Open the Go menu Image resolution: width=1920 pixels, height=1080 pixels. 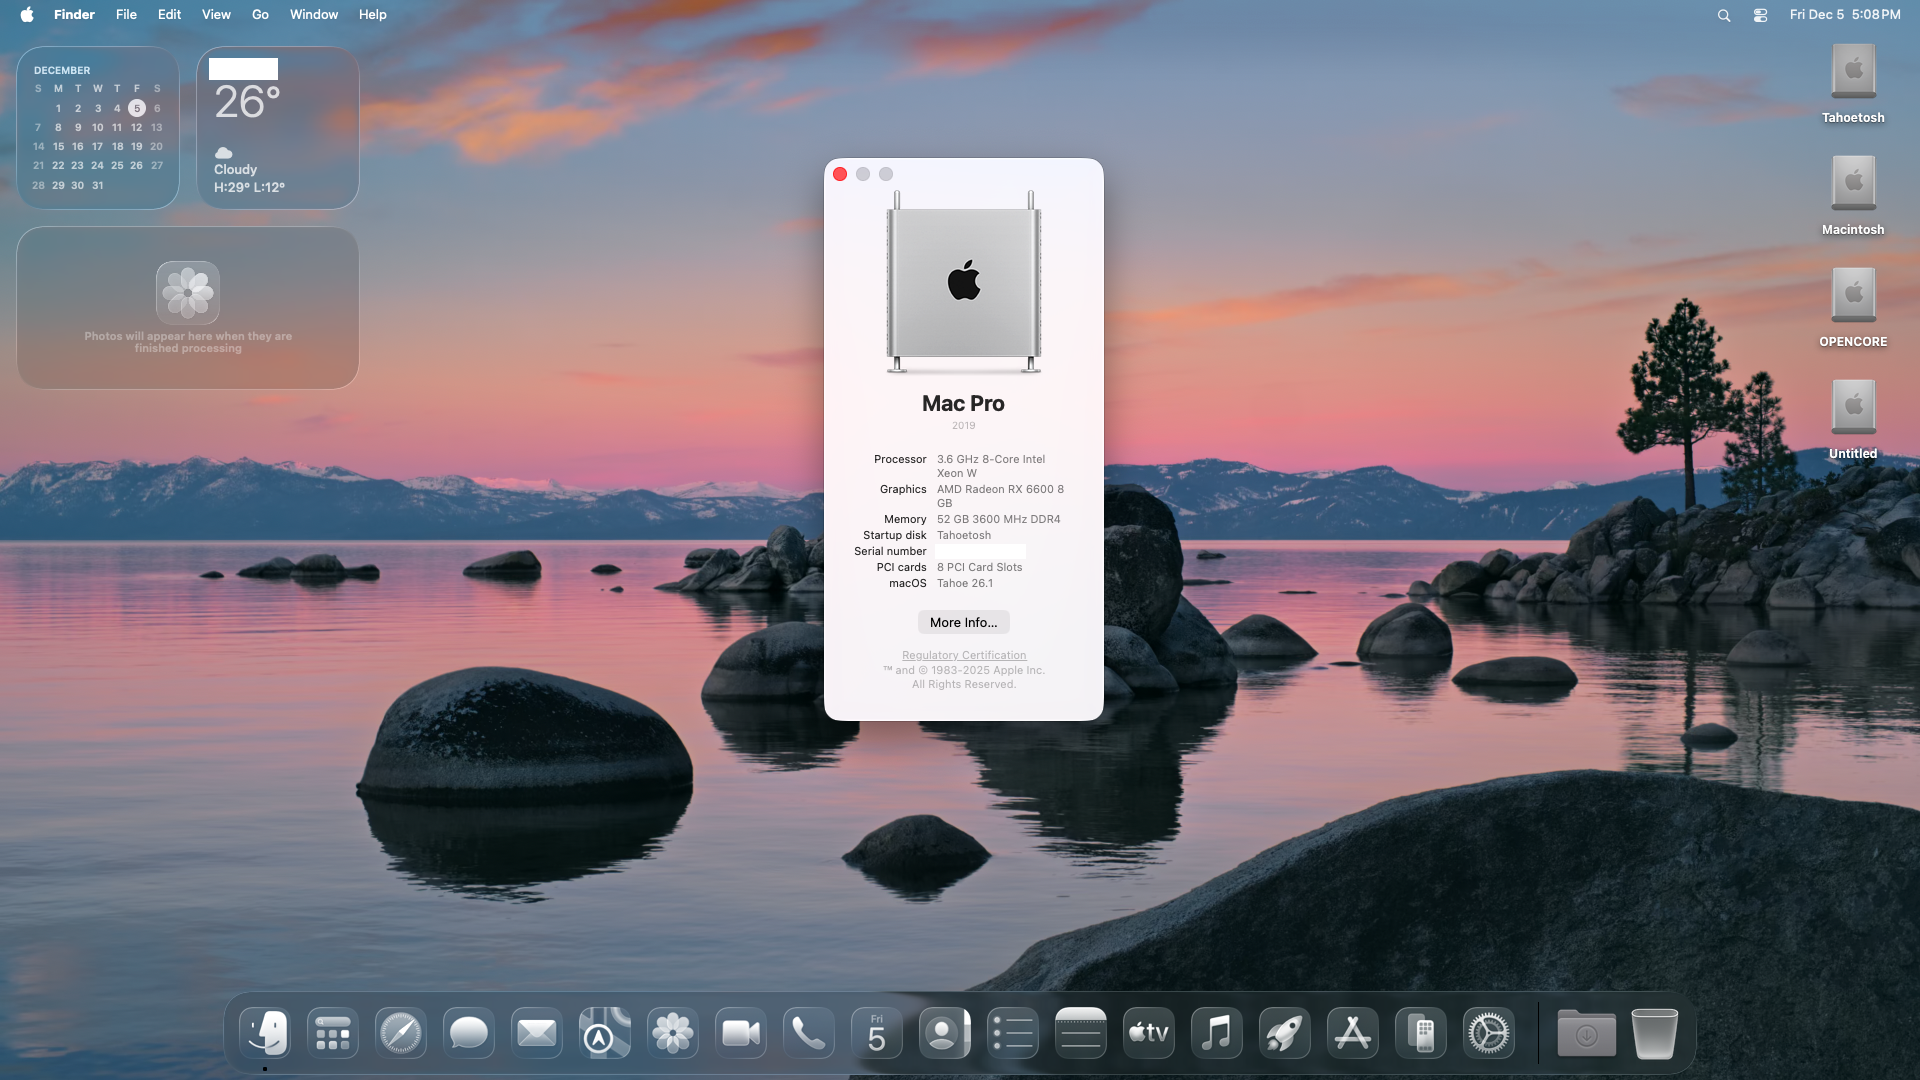tap(260, 15)
